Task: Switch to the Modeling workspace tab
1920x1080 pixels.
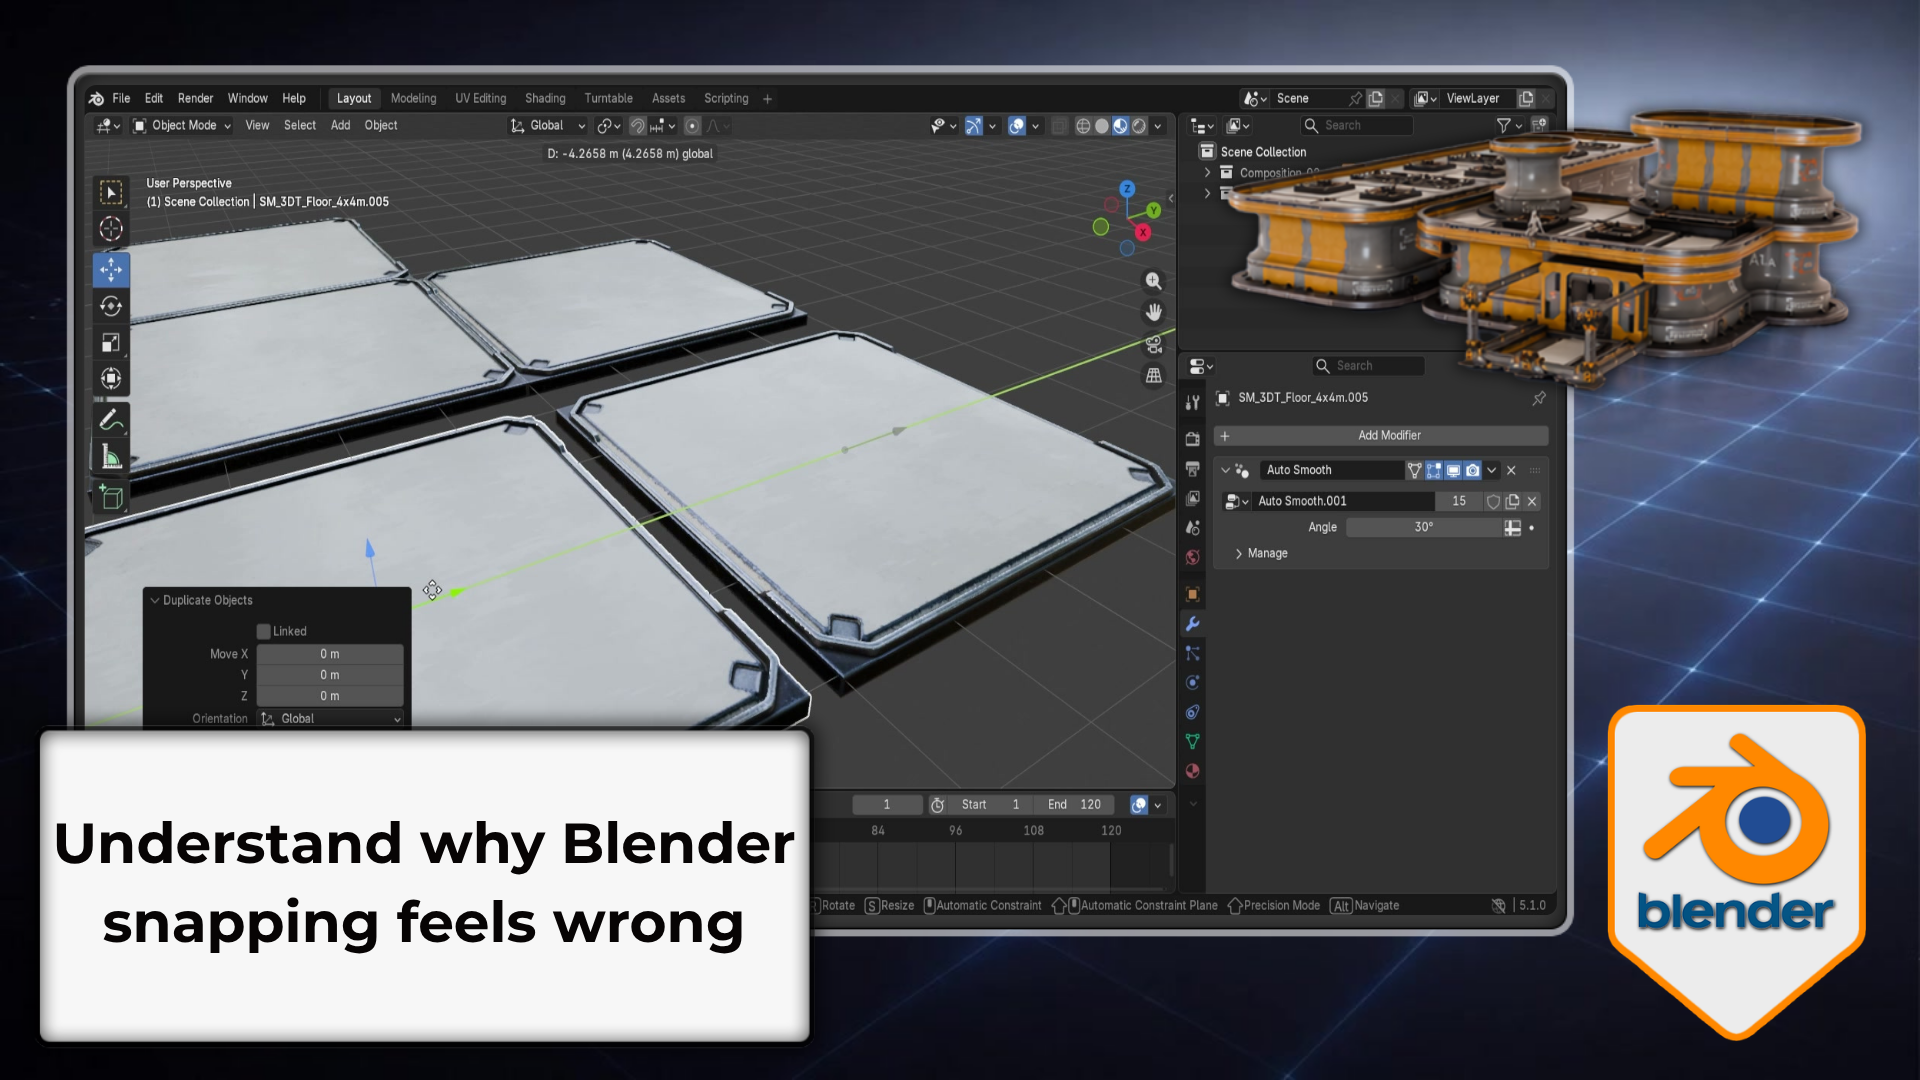Action: tap(413, 98)
